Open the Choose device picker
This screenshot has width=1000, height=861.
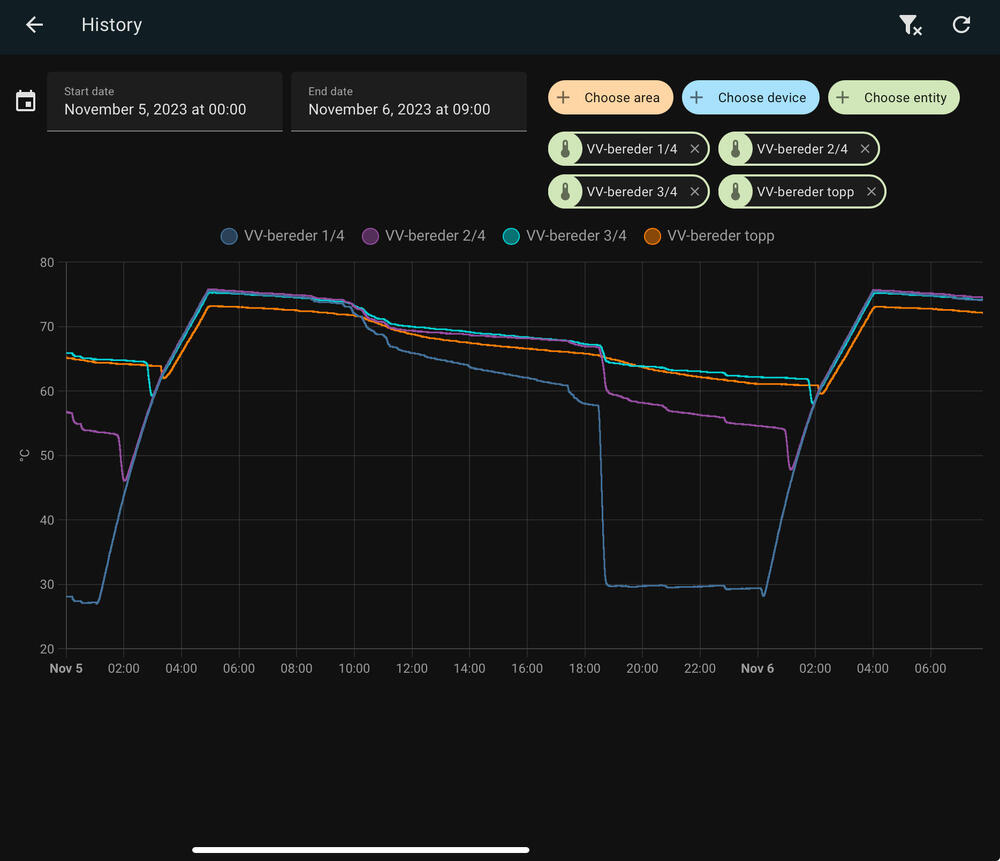click(750, 98)
